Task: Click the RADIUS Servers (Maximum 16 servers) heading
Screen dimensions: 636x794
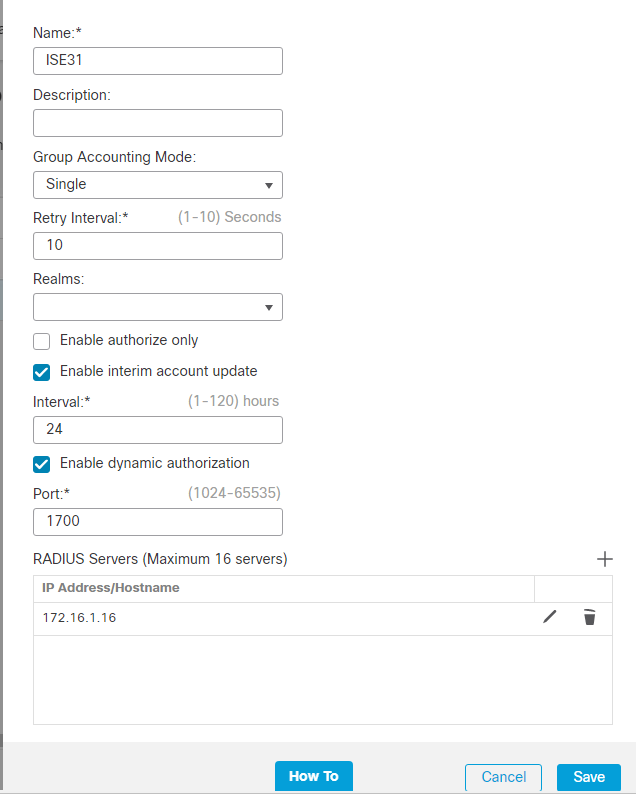Action: (160, 559)
